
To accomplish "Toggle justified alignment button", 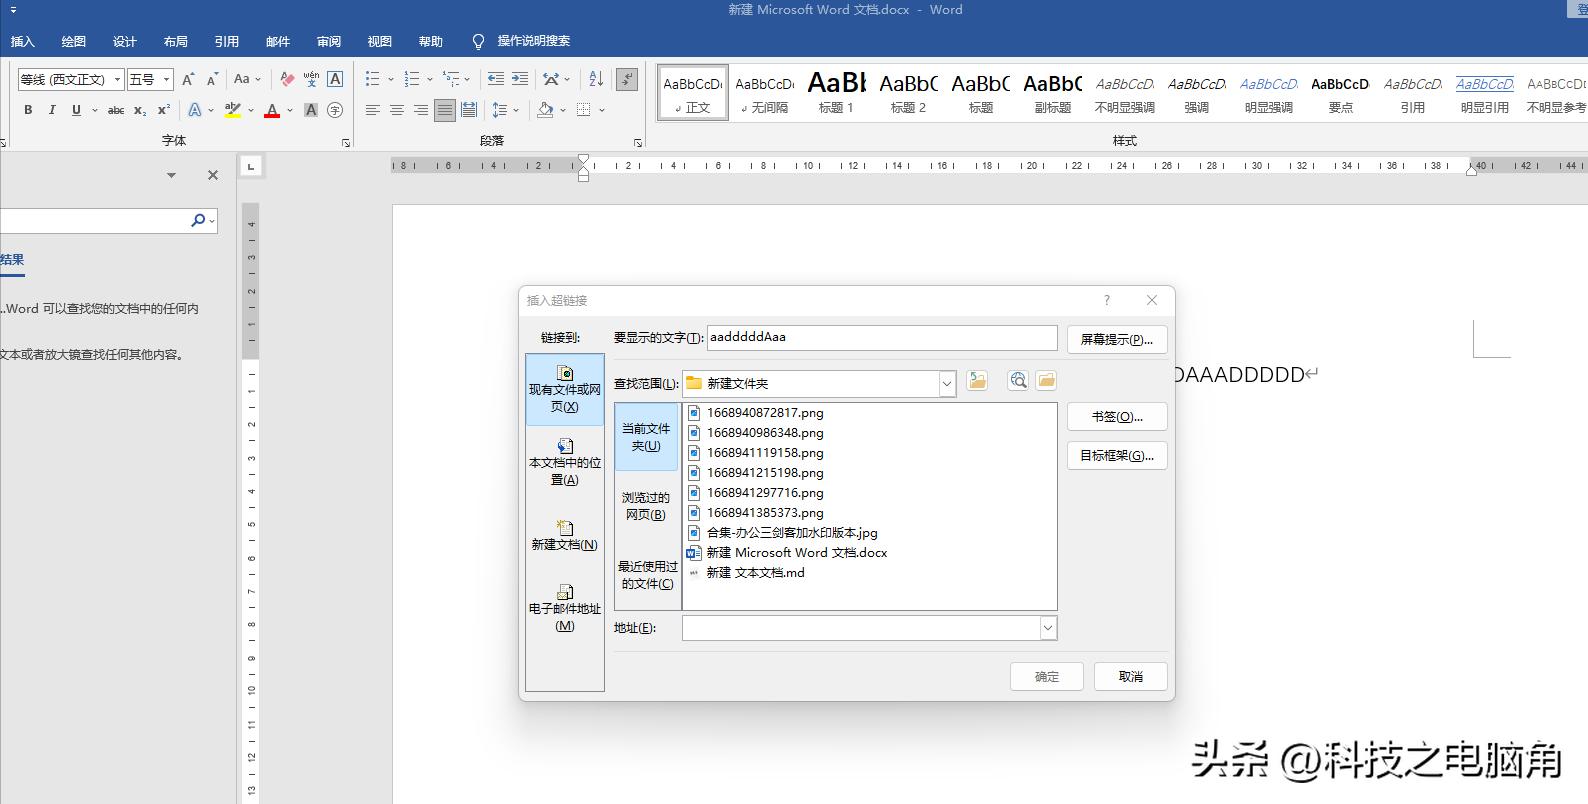I will click(x=445, y=110).
